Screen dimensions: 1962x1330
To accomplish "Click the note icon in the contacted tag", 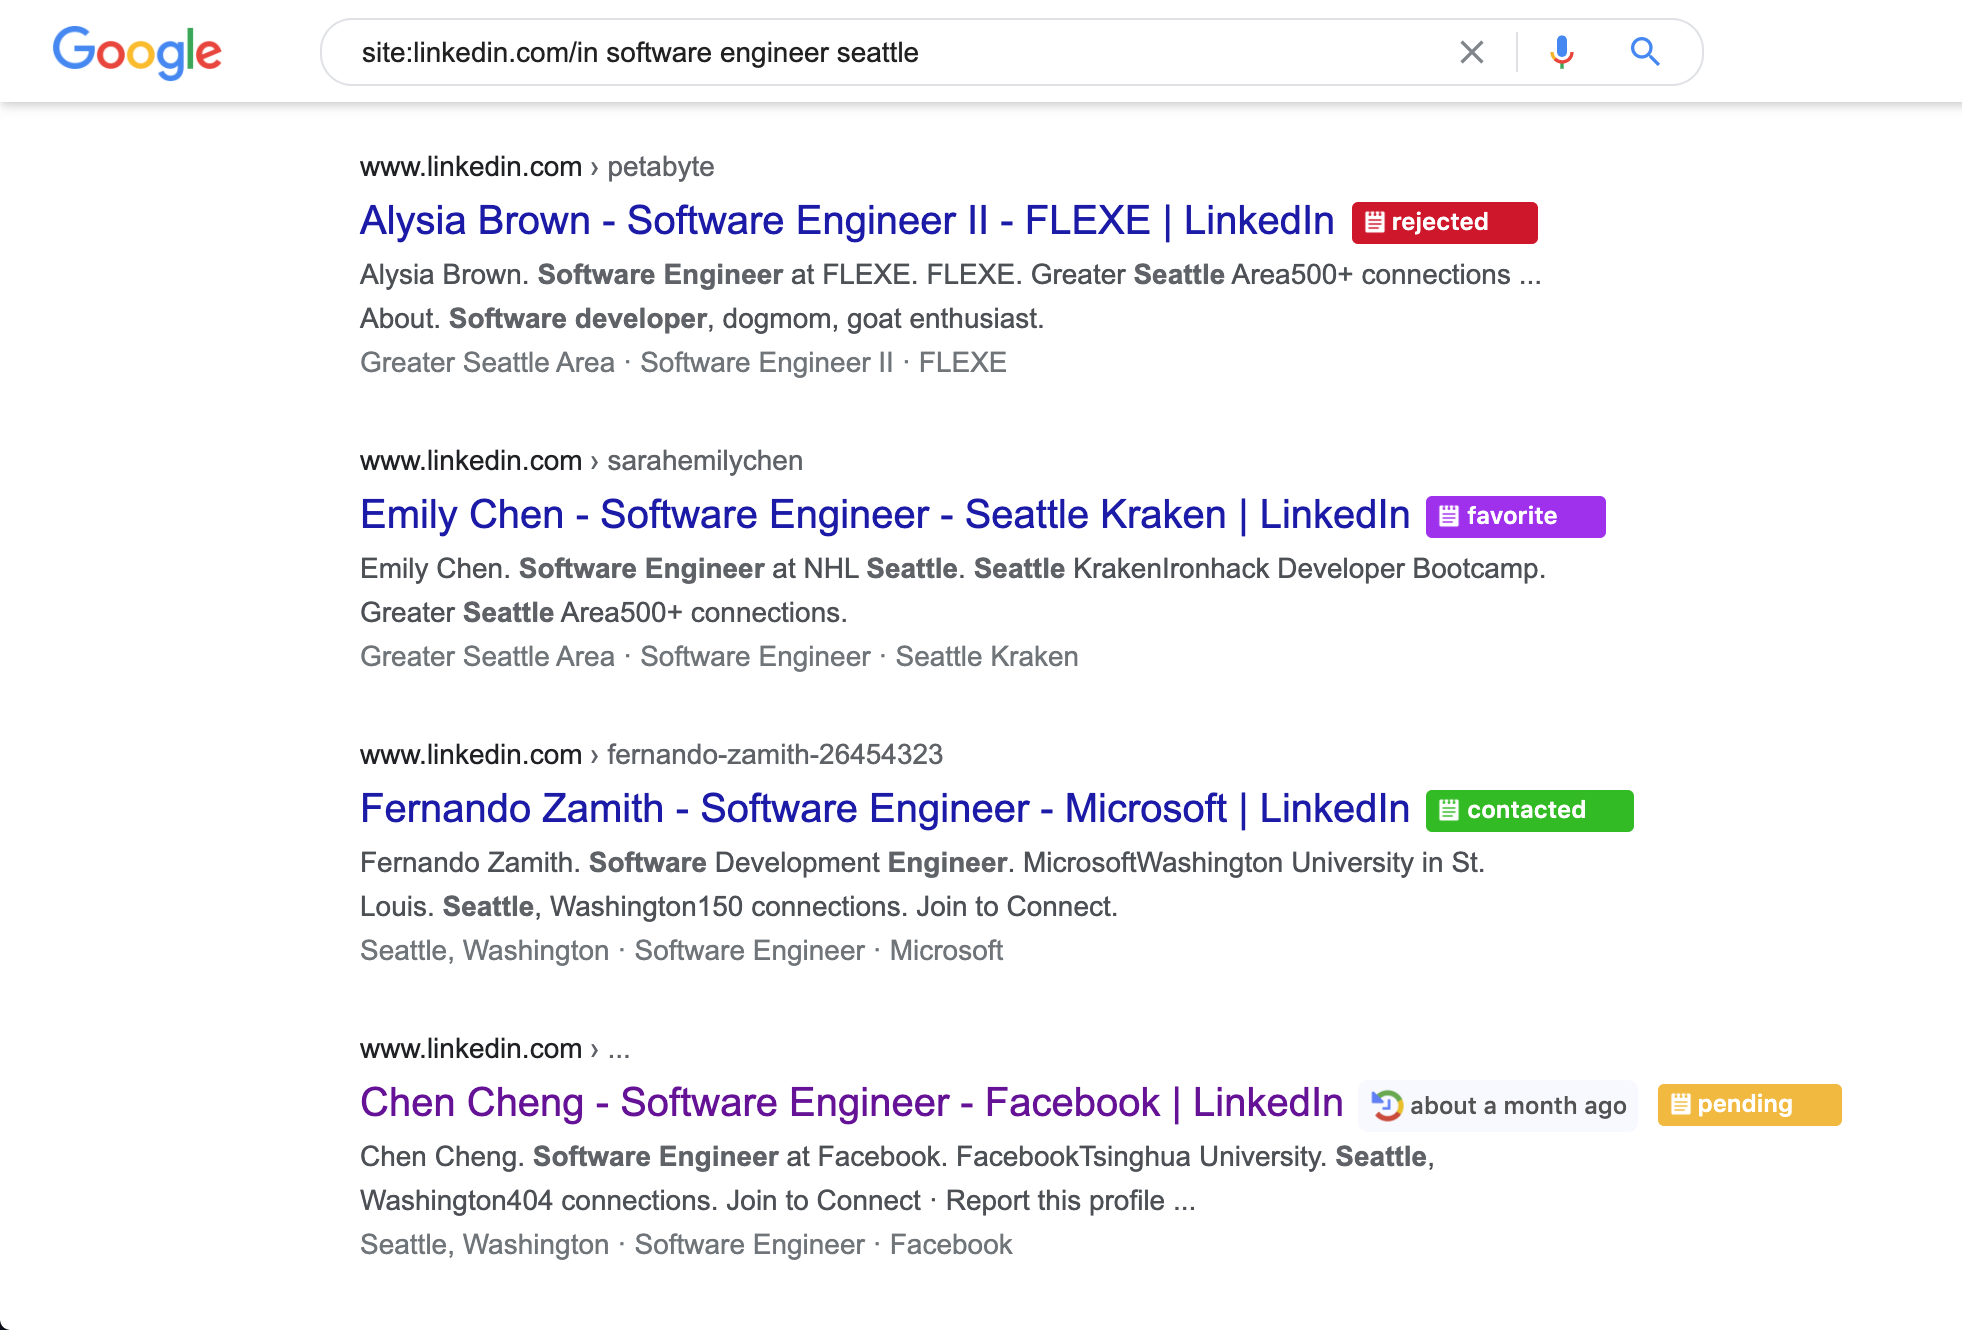I will coord(1449,810).
